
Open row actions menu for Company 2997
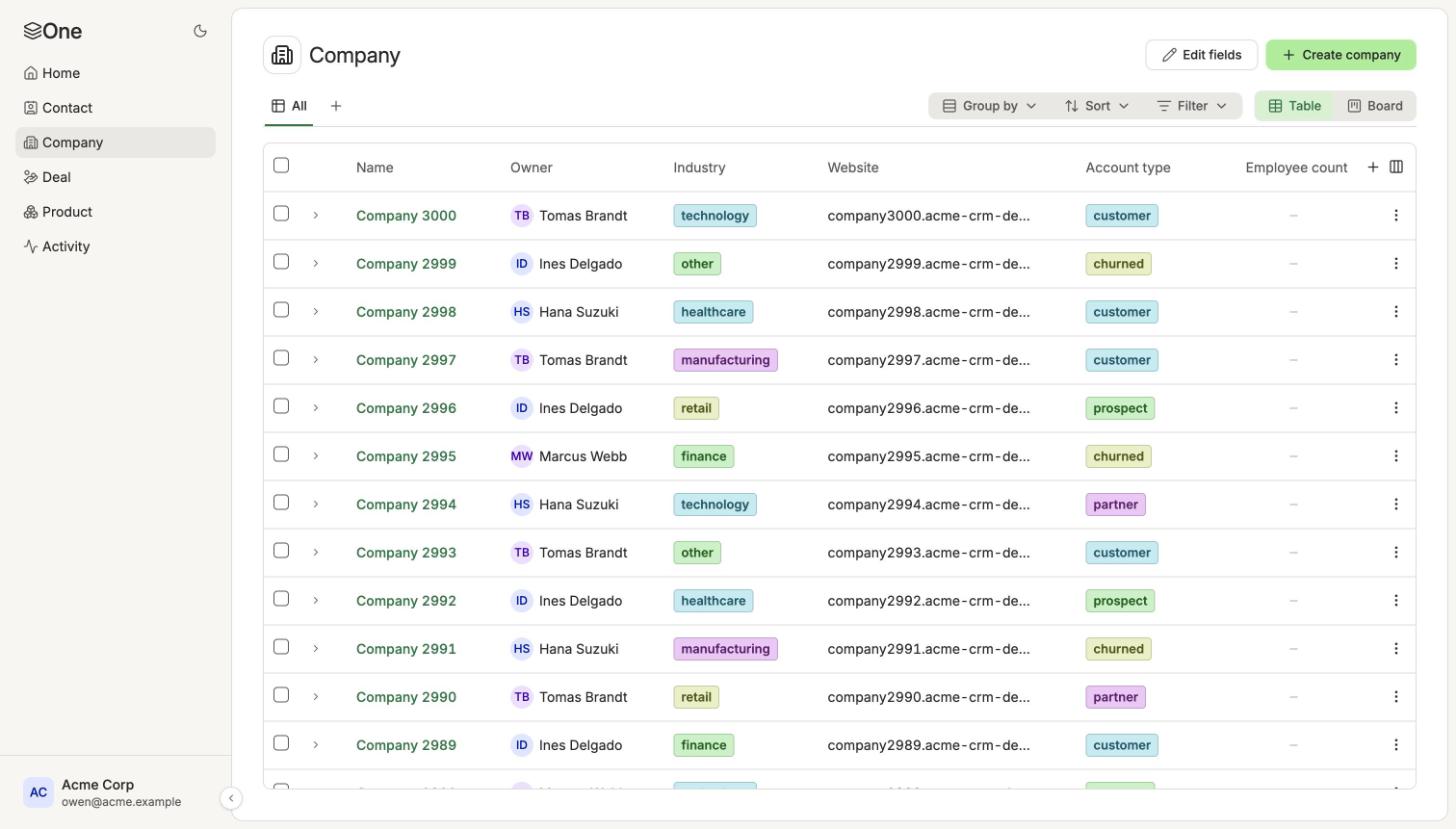pos(1396,360)
